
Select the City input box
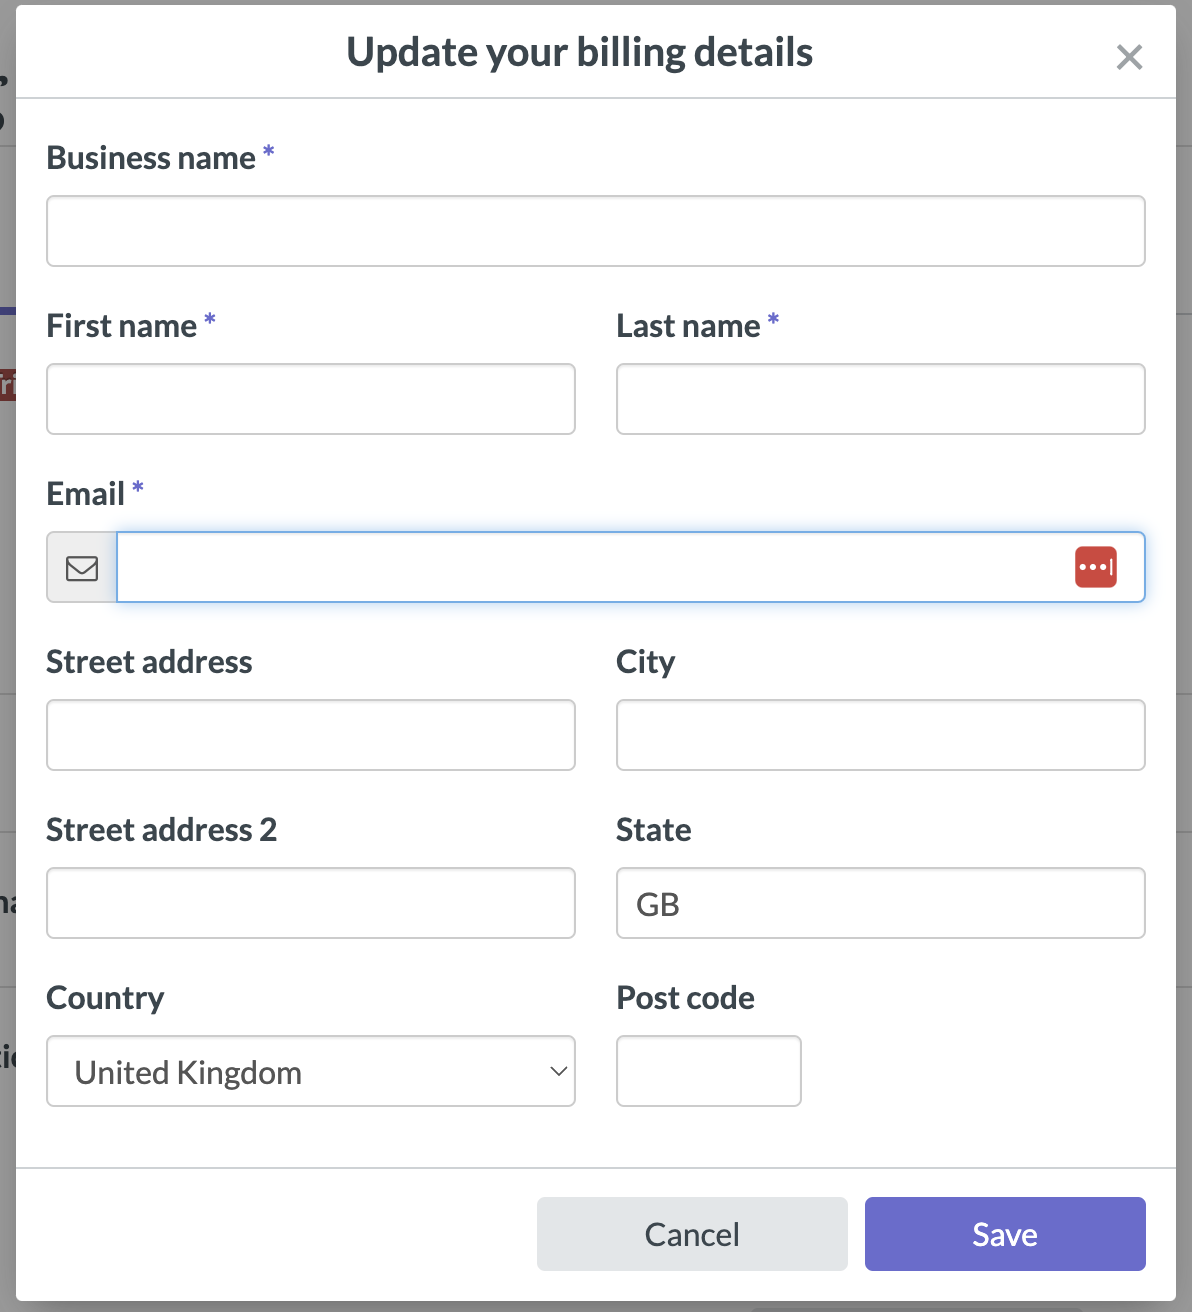(x=880, y=735)
